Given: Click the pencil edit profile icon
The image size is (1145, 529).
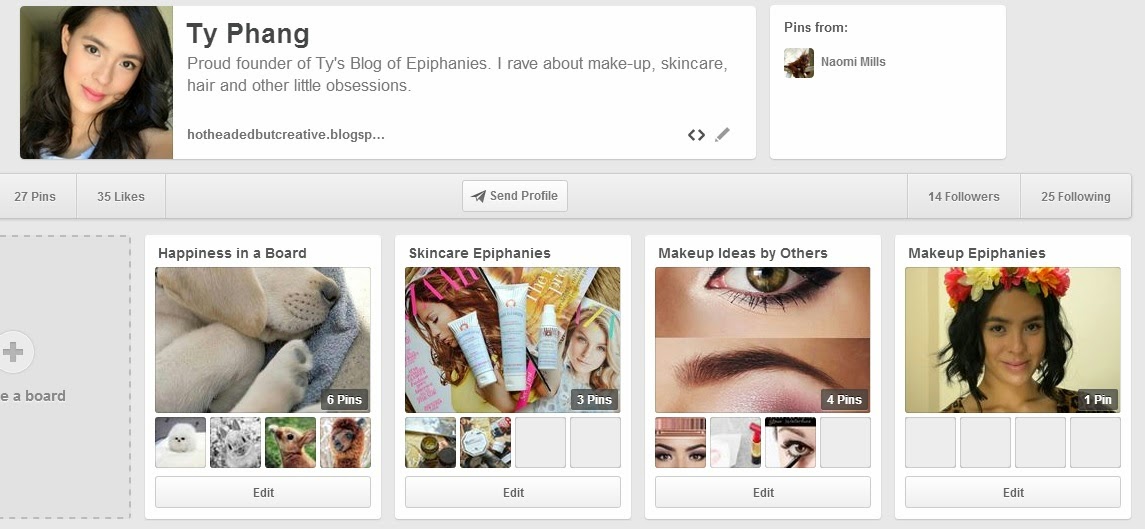Looking at the screenshot, I should pos(722,135).
